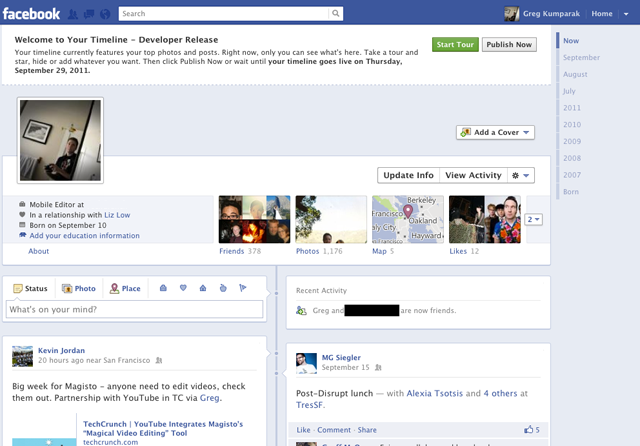640x446 pixels.
Task: Jump to 2010 on the timeline
Action: (x=572, y=124)
